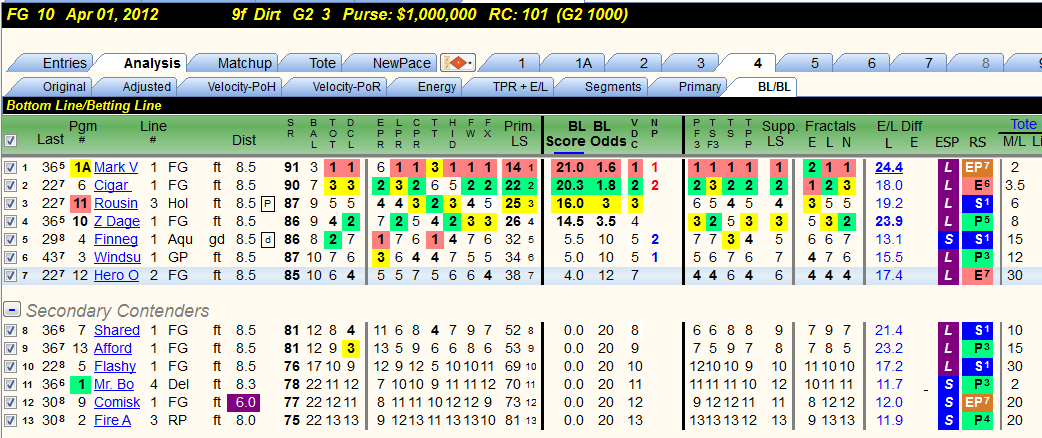Click the E6 run style badge for Cigar

pyautogui.click(x=977, y=185)
